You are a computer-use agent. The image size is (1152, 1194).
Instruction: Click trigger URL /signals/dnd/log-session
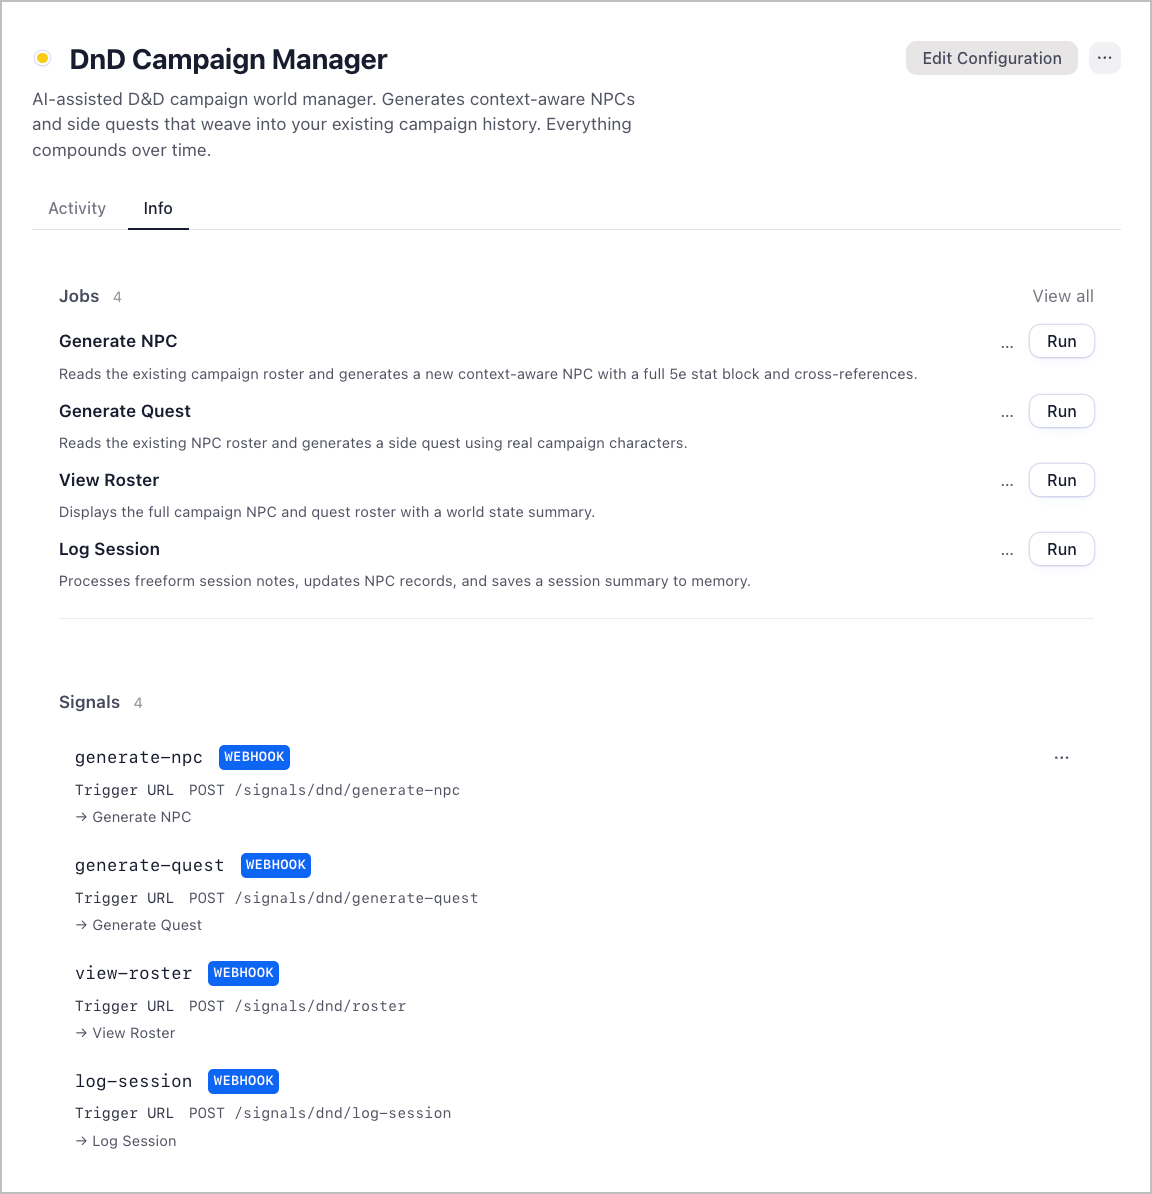[x=343, y=1113]
